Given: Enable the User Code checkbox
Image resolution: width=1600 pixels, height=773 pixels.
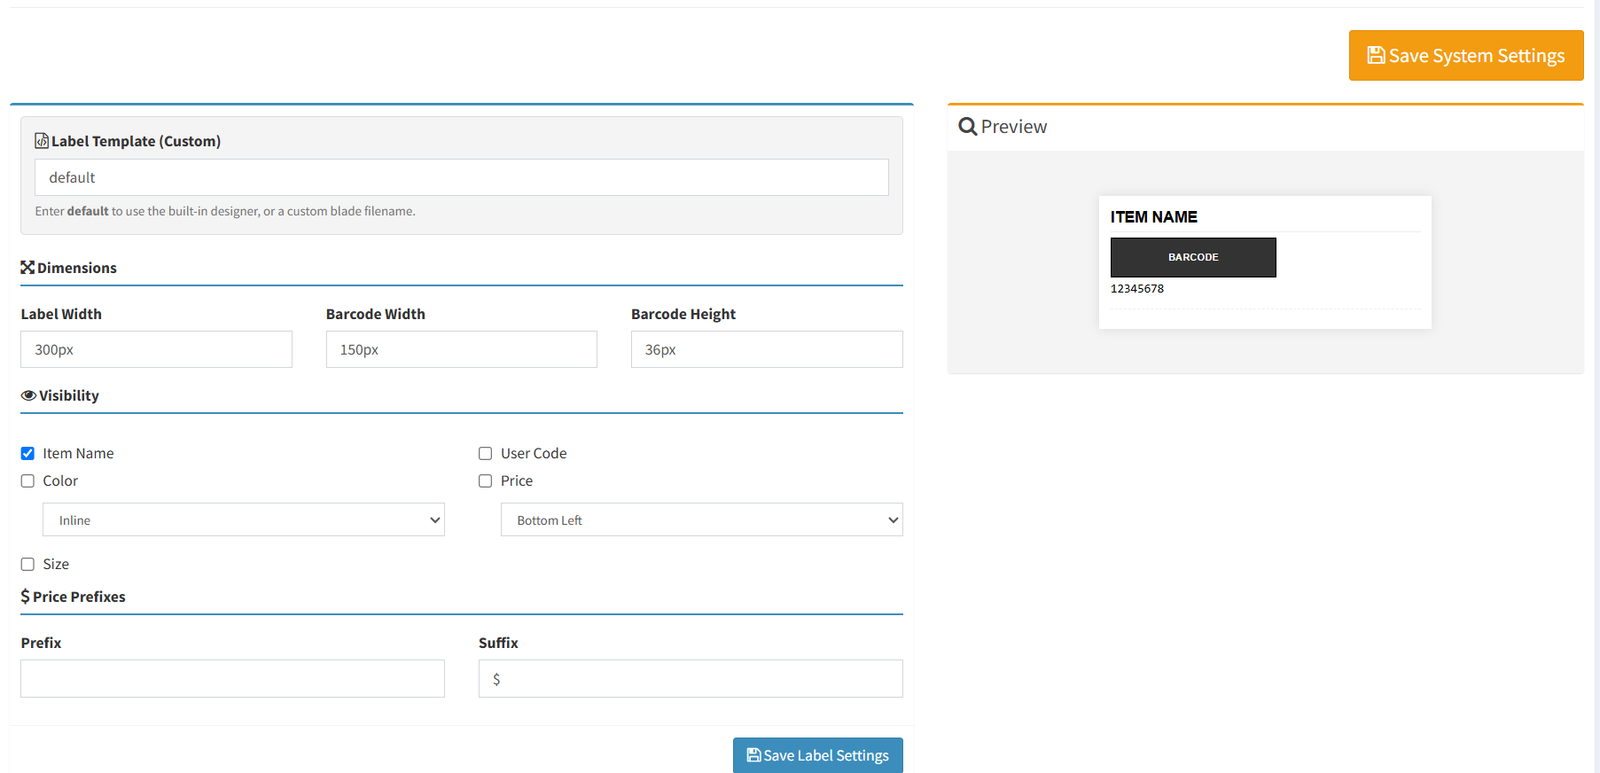Looking at the screenshot, I should click(x=486, y=454).
